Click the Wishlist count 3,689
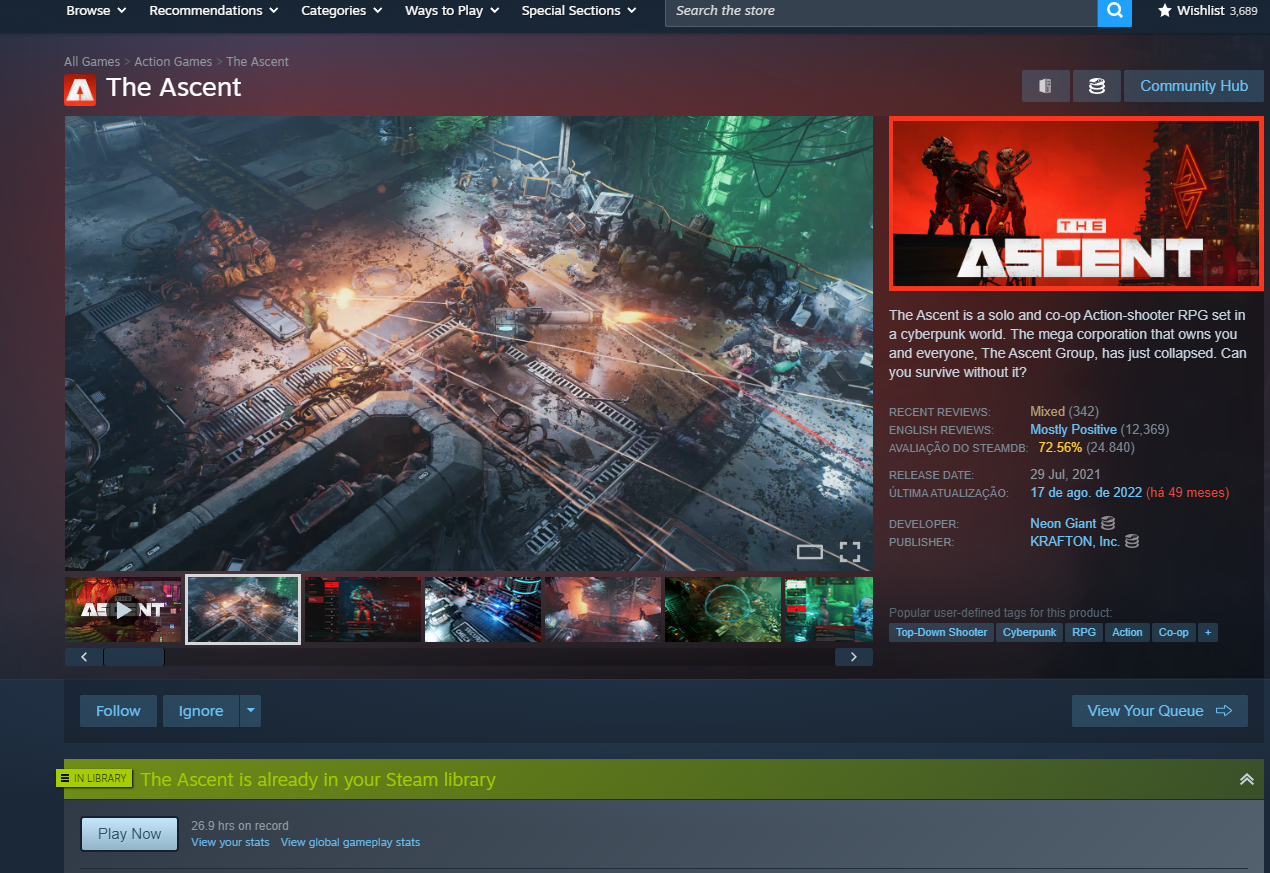 (x=1243, y=11)
